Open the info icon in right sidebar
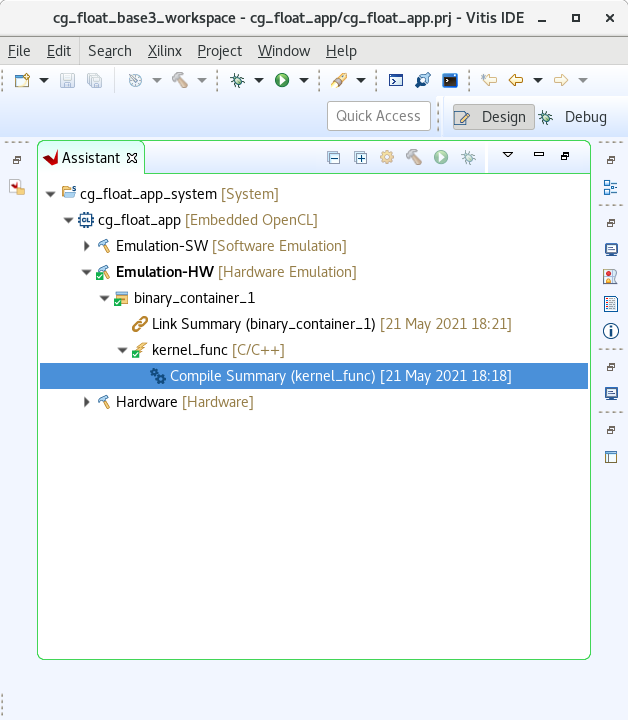Screen dimensions: 628x720 [x=611, y=331]
